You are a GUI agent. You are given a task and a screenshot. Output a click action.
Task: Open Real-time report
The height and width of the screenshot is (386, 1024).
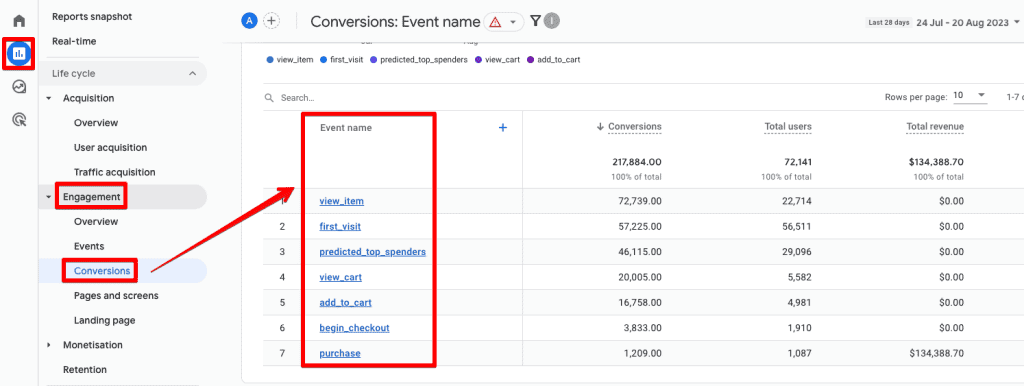[74, 41]
